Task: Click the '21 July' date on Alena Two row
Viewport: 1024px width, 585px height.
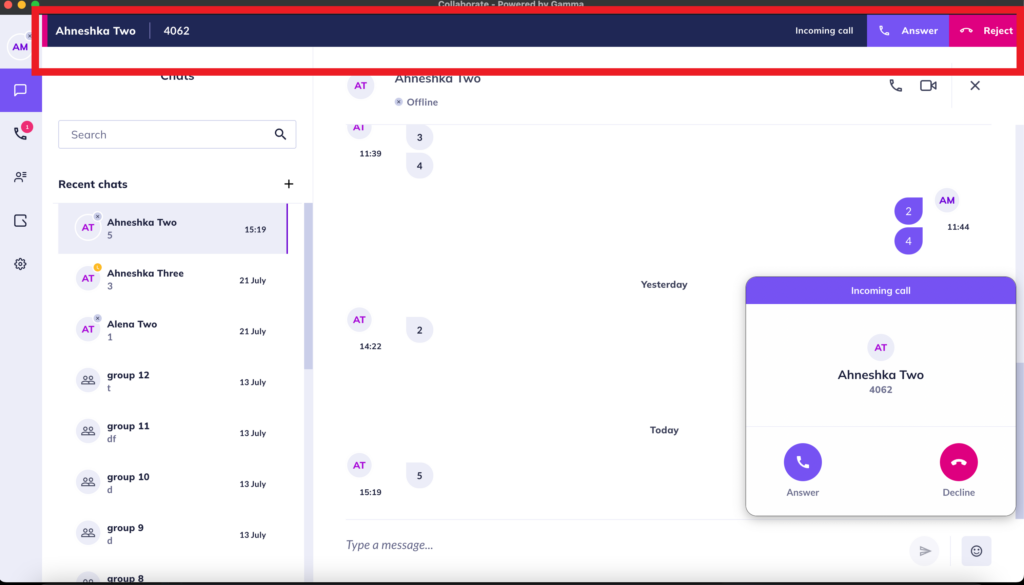Action: pyautogui.click(x=253, y=332)
